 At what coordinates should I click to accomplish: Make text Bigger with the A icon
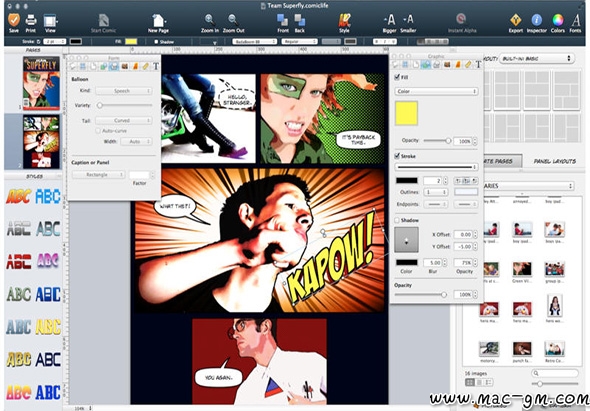point(389,20)
